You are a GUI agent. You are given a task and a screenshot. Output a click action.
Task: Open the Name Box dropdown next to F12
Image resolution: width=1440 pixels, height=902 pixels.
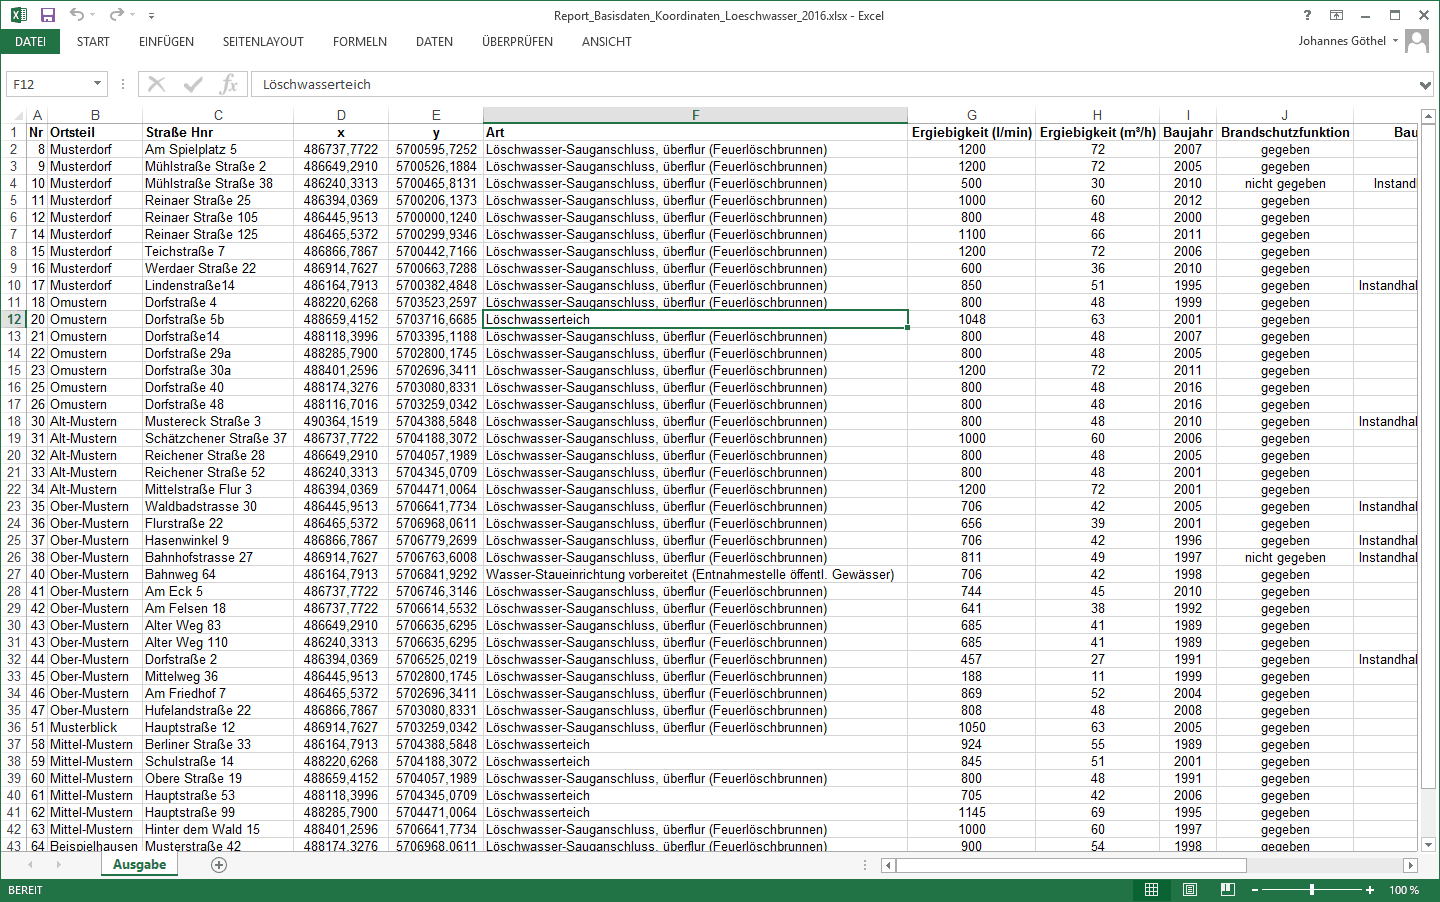pos(97,84)
